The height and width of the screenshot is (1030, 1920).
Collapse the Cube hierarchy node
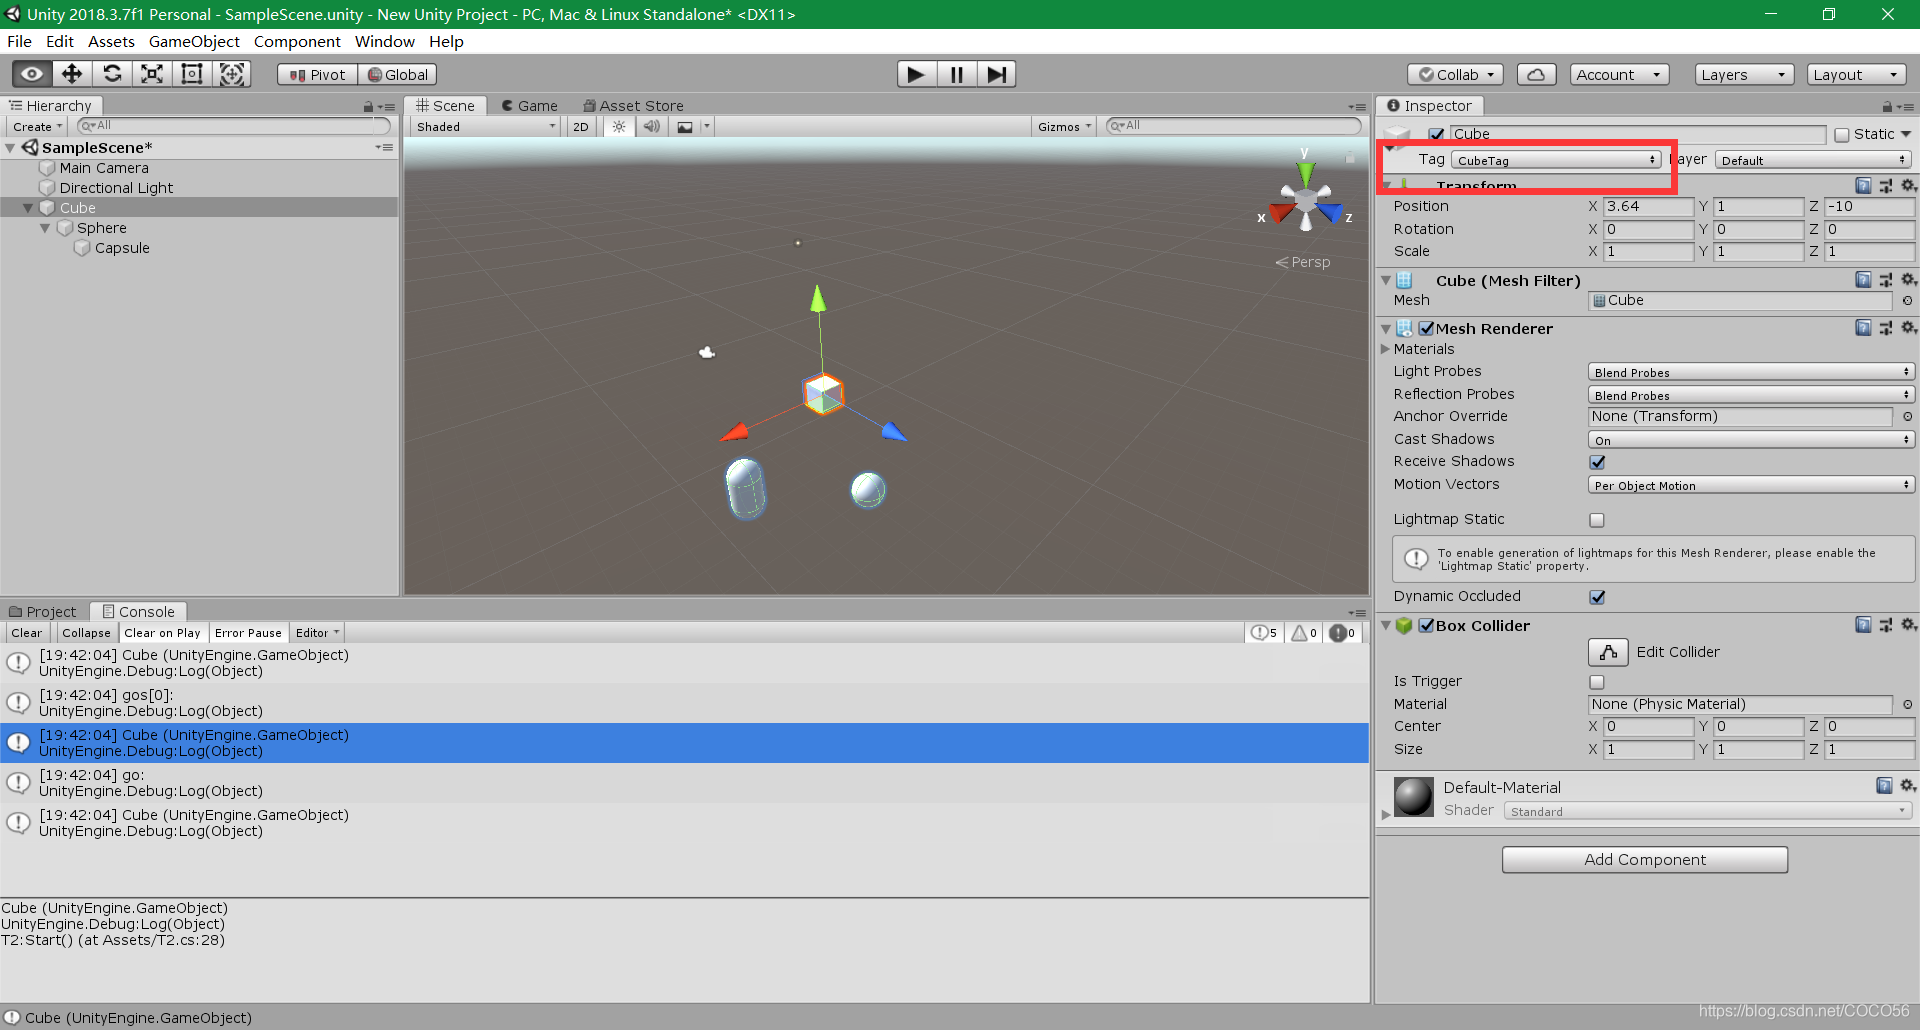(28, 208)
